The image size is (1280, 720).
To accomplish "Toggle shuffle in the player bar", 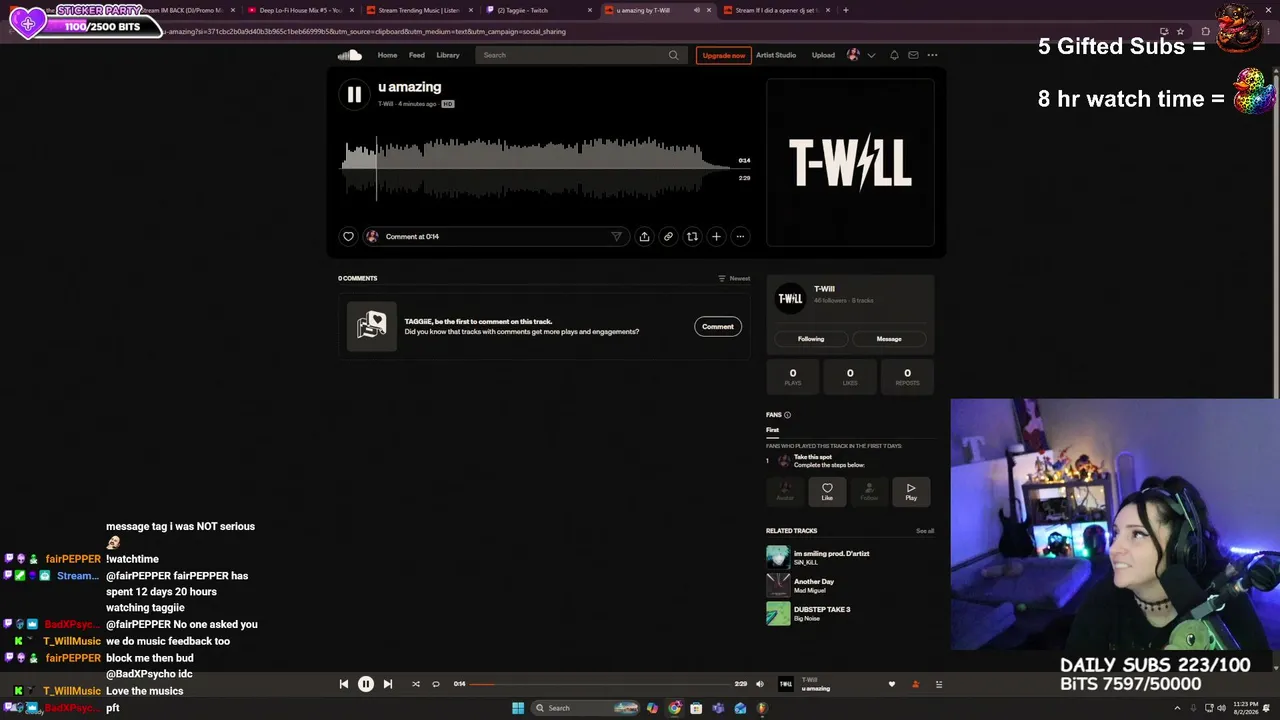I will tap(416, 684).
